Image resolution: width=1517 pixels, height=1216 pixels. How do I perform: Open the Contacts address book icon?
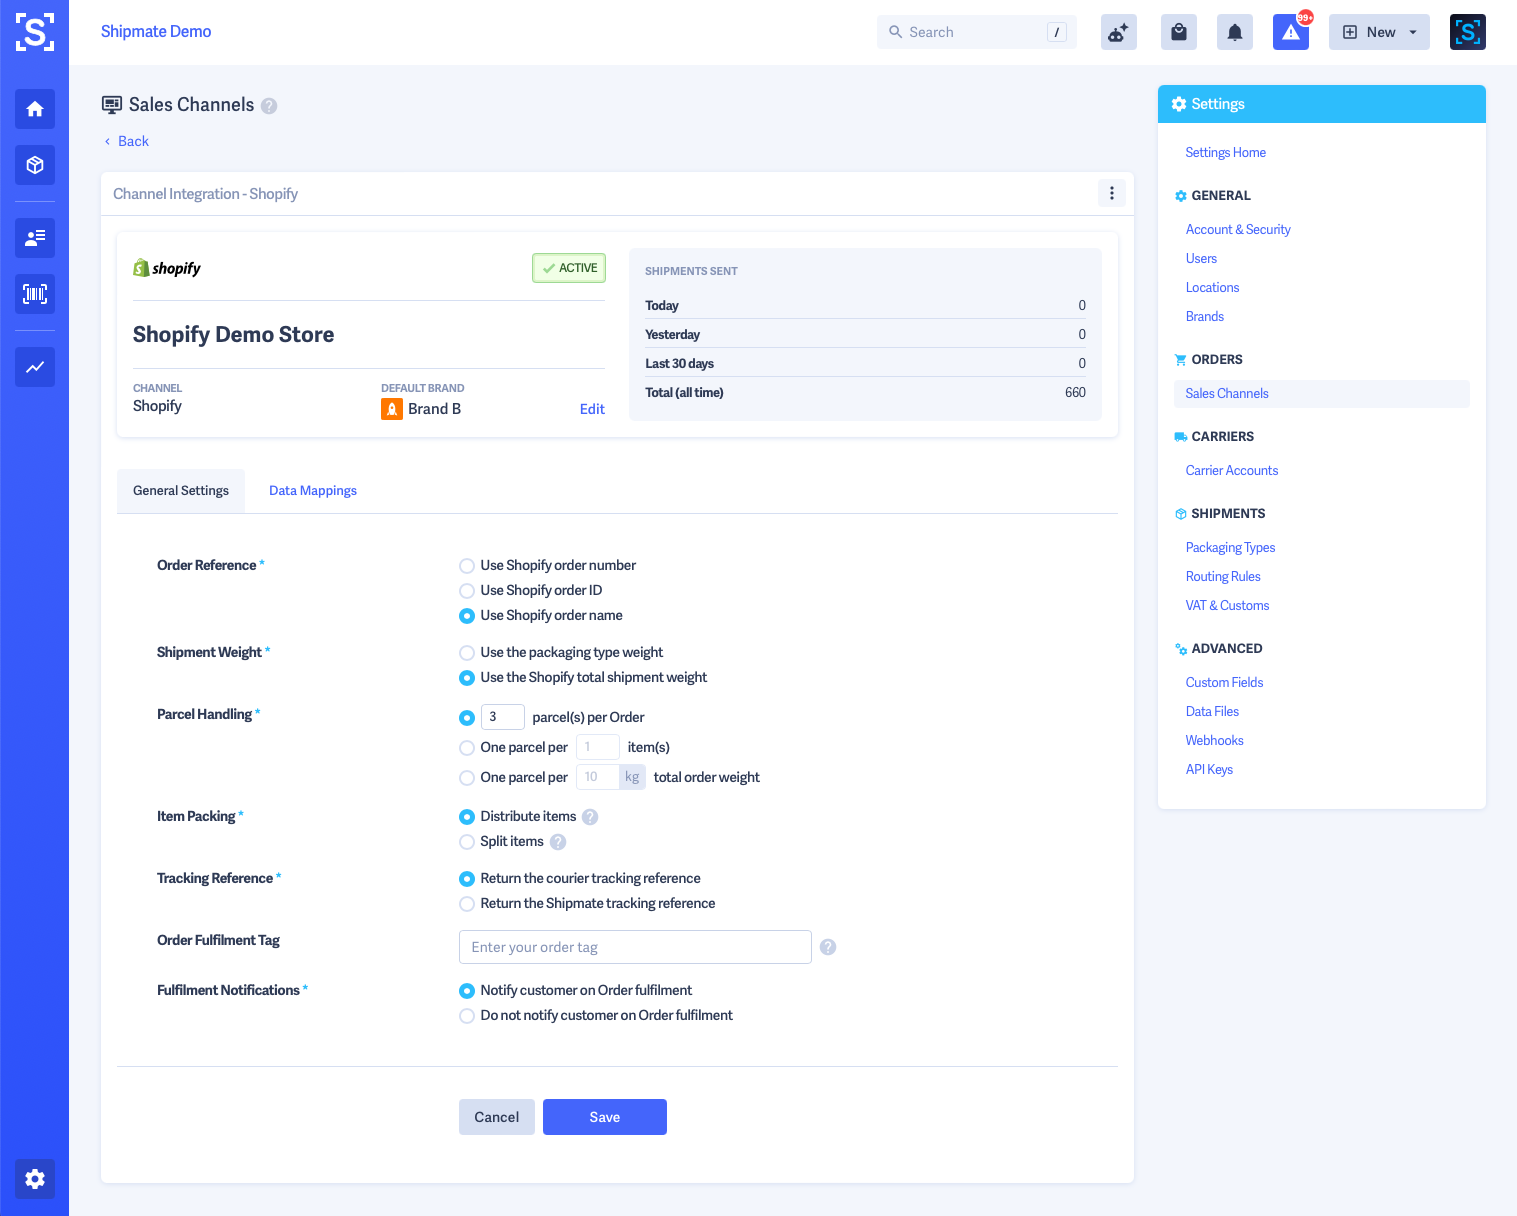click(x=34, y=238)
